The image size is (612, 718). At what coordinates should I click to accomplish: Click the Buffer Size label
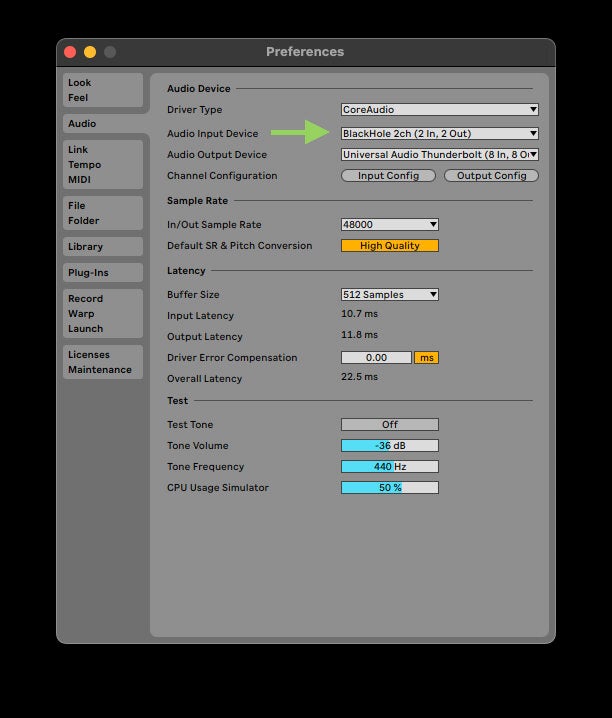tap(193, 294)
